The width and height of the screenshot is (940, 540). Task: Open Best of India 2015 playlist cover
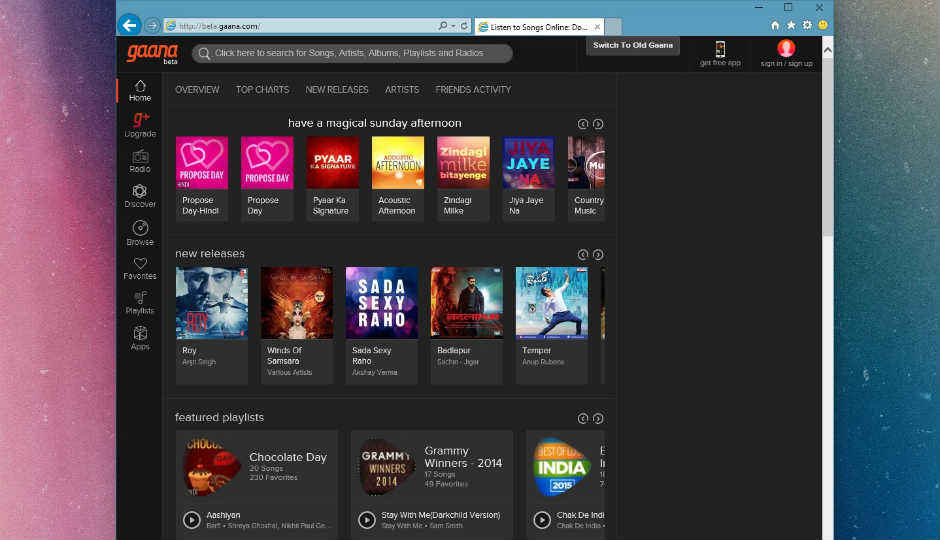pyautogui.click(x=562, y=467)
